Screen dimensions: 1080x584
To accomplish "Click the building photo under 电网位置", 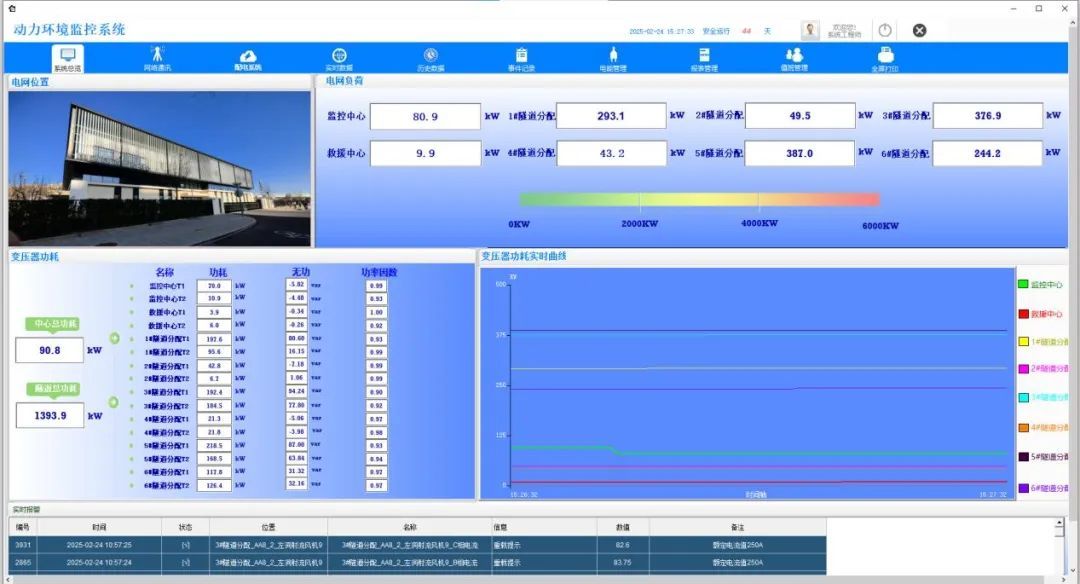I will tap(159, 168).
